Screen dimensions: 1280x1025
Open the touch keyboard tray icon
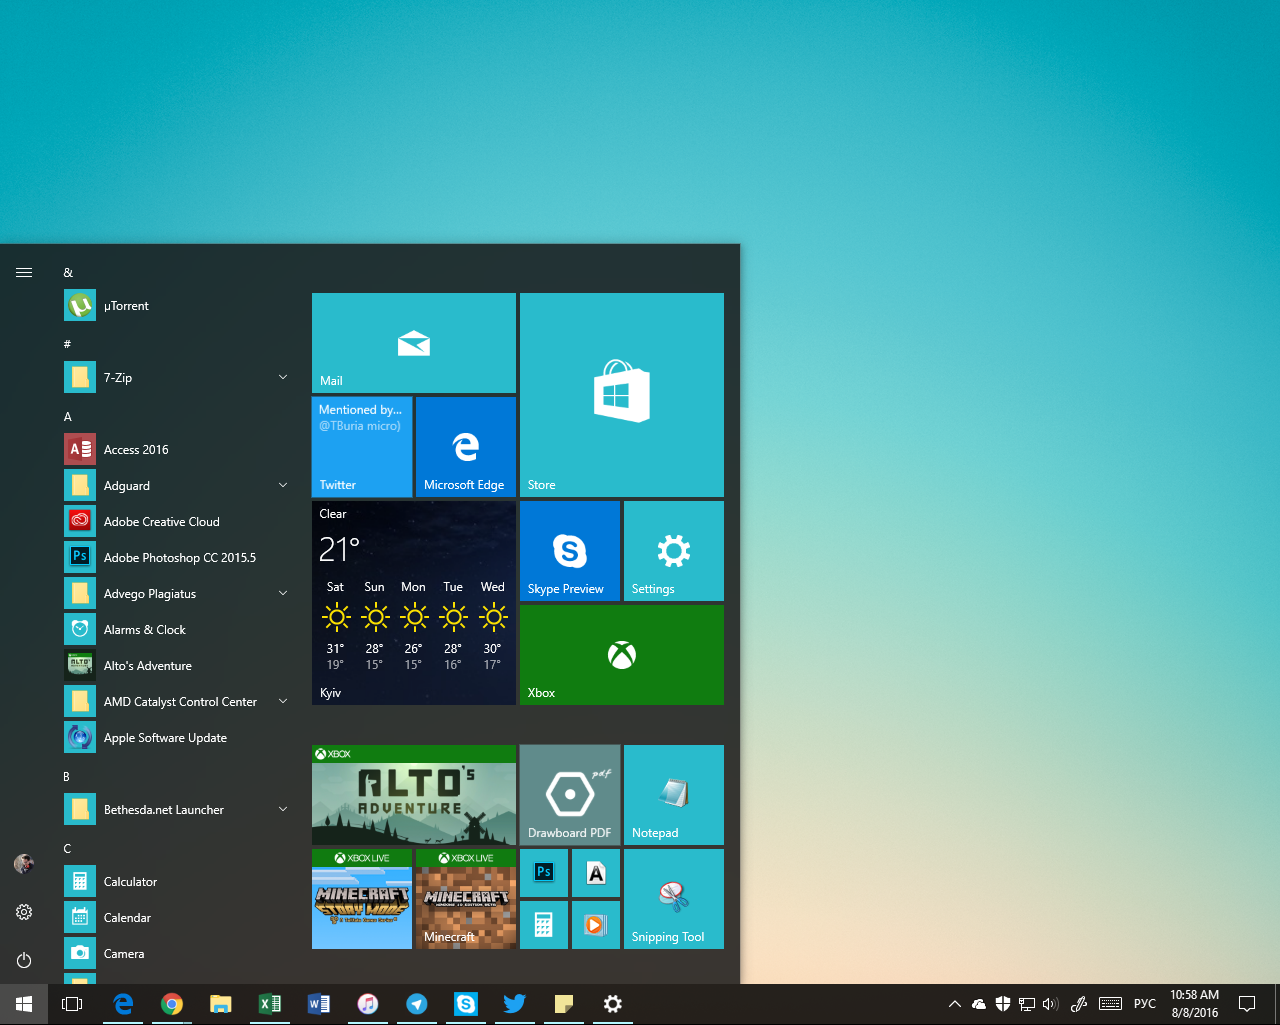pyautogui.click(x=1110, y=1004)
